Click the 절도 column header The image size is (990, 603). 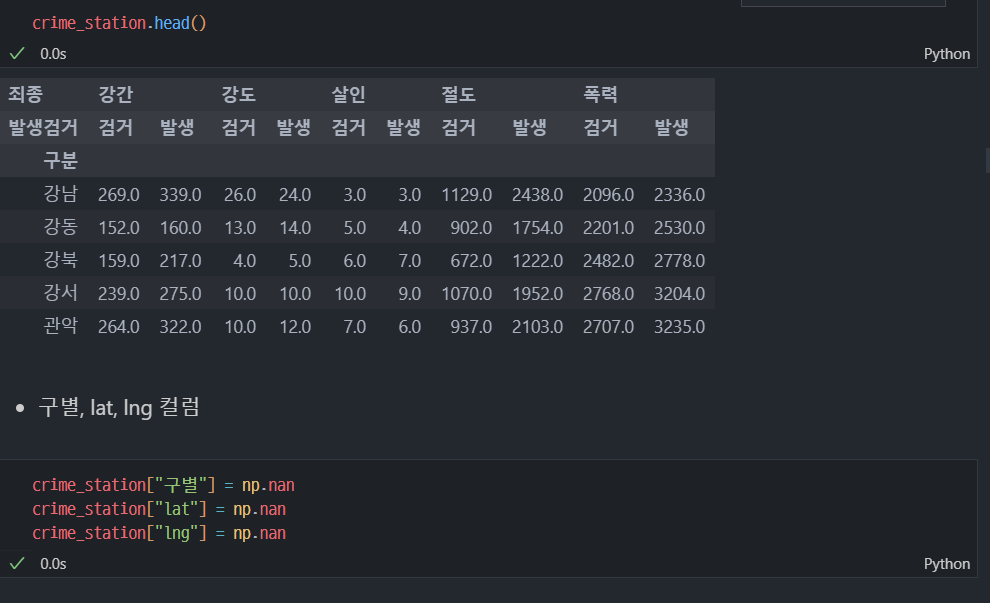[x=458, y=95]
